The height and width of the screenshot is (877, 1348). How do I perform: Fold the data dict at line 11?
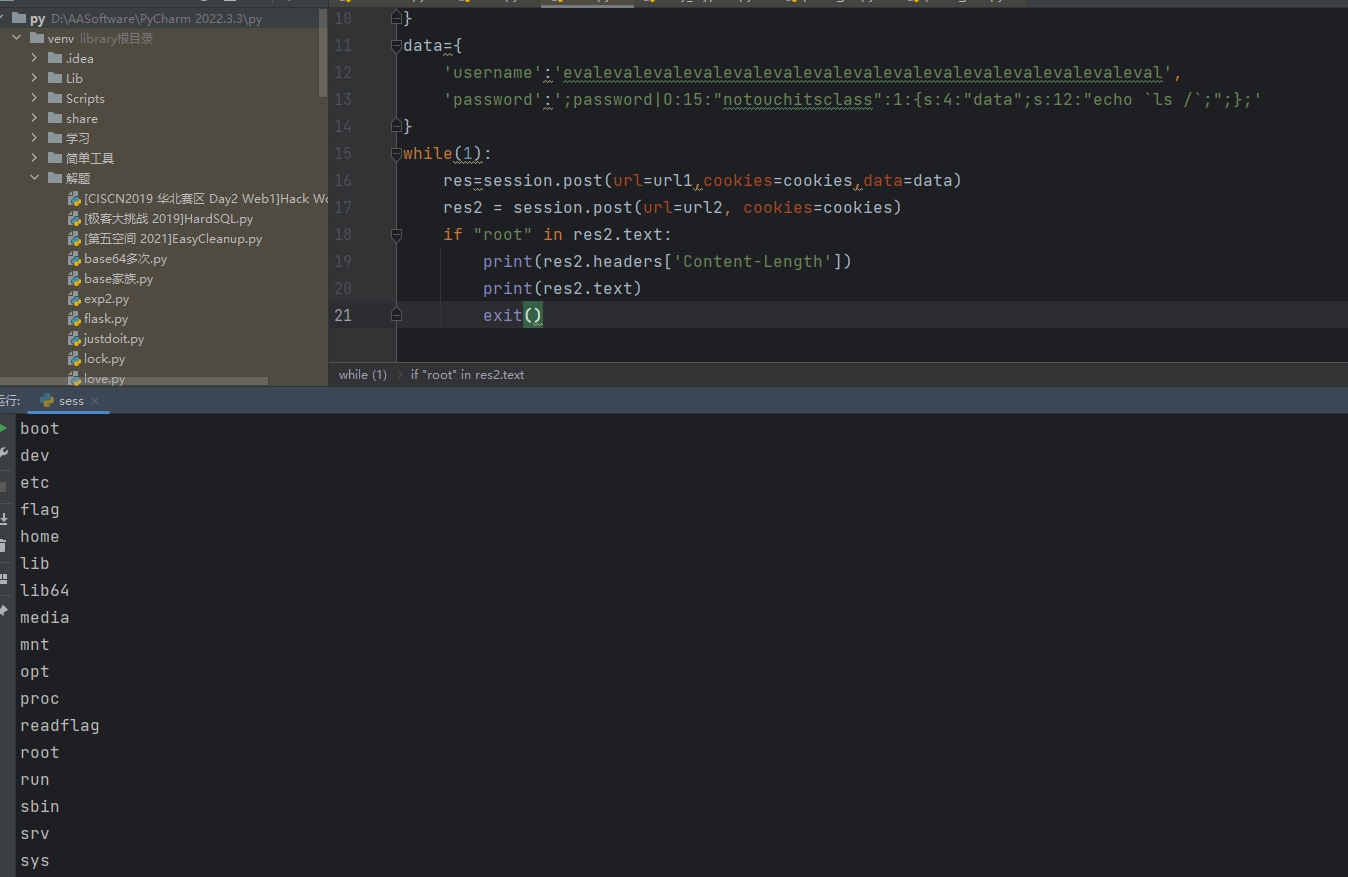pos(396,45)
